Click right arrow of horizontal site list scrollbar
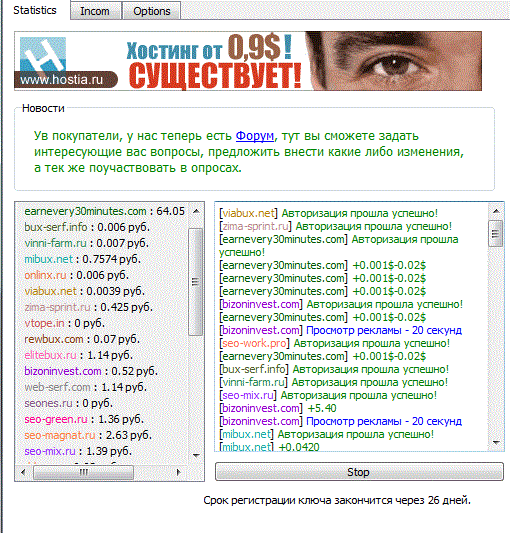 pyautogui.click(x=178, y=472)
